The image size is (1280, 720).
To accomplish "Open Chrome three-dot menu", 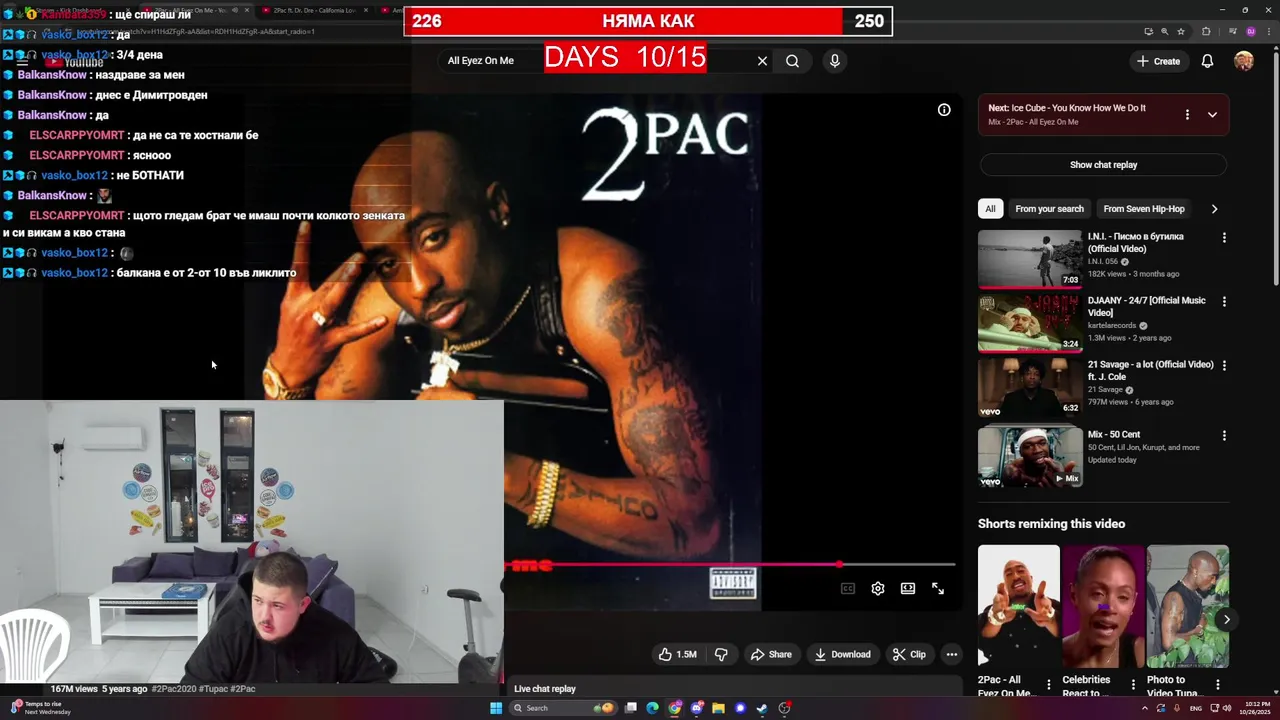I will [x=1268, y=31].
